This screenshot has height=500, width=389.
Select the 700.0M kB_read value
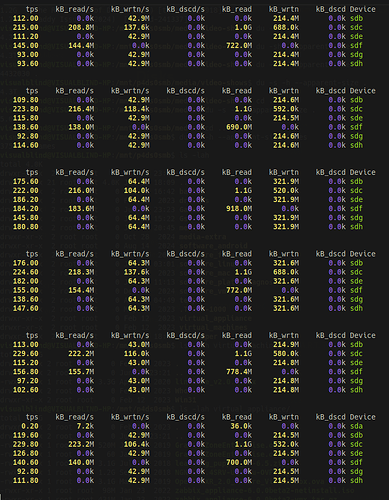pos(239,462)
